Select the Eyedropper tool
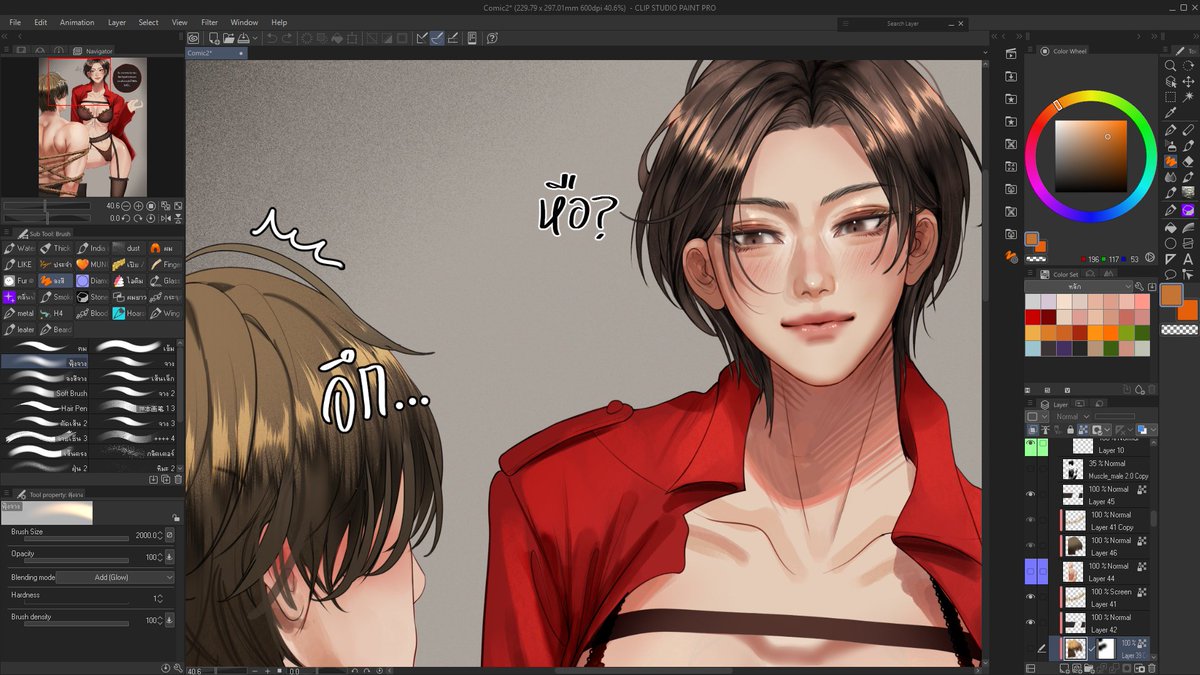1200x675 pixels. coord(1171,113)
